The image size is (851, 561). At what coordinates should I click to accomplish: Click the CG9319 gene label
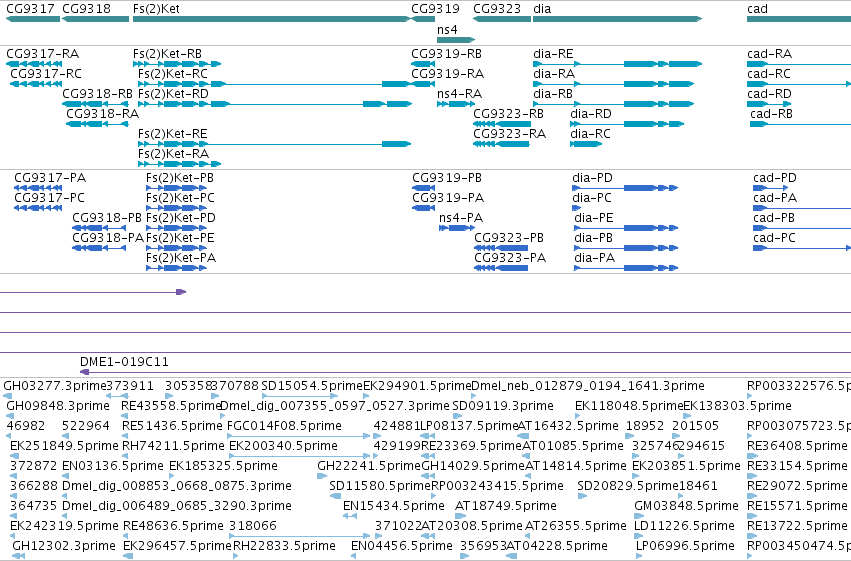pyautogui.click(x=435, y=9)
